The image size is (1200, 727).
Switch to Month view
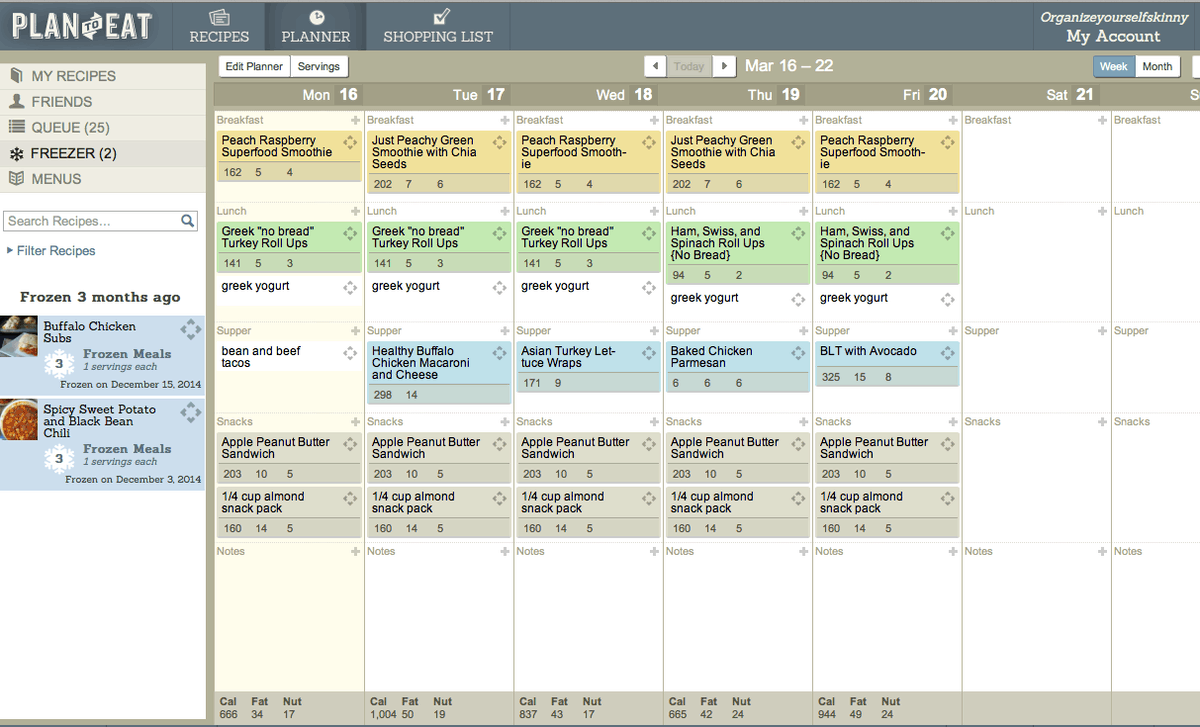pyautogui.click(x=1157, y=67)
